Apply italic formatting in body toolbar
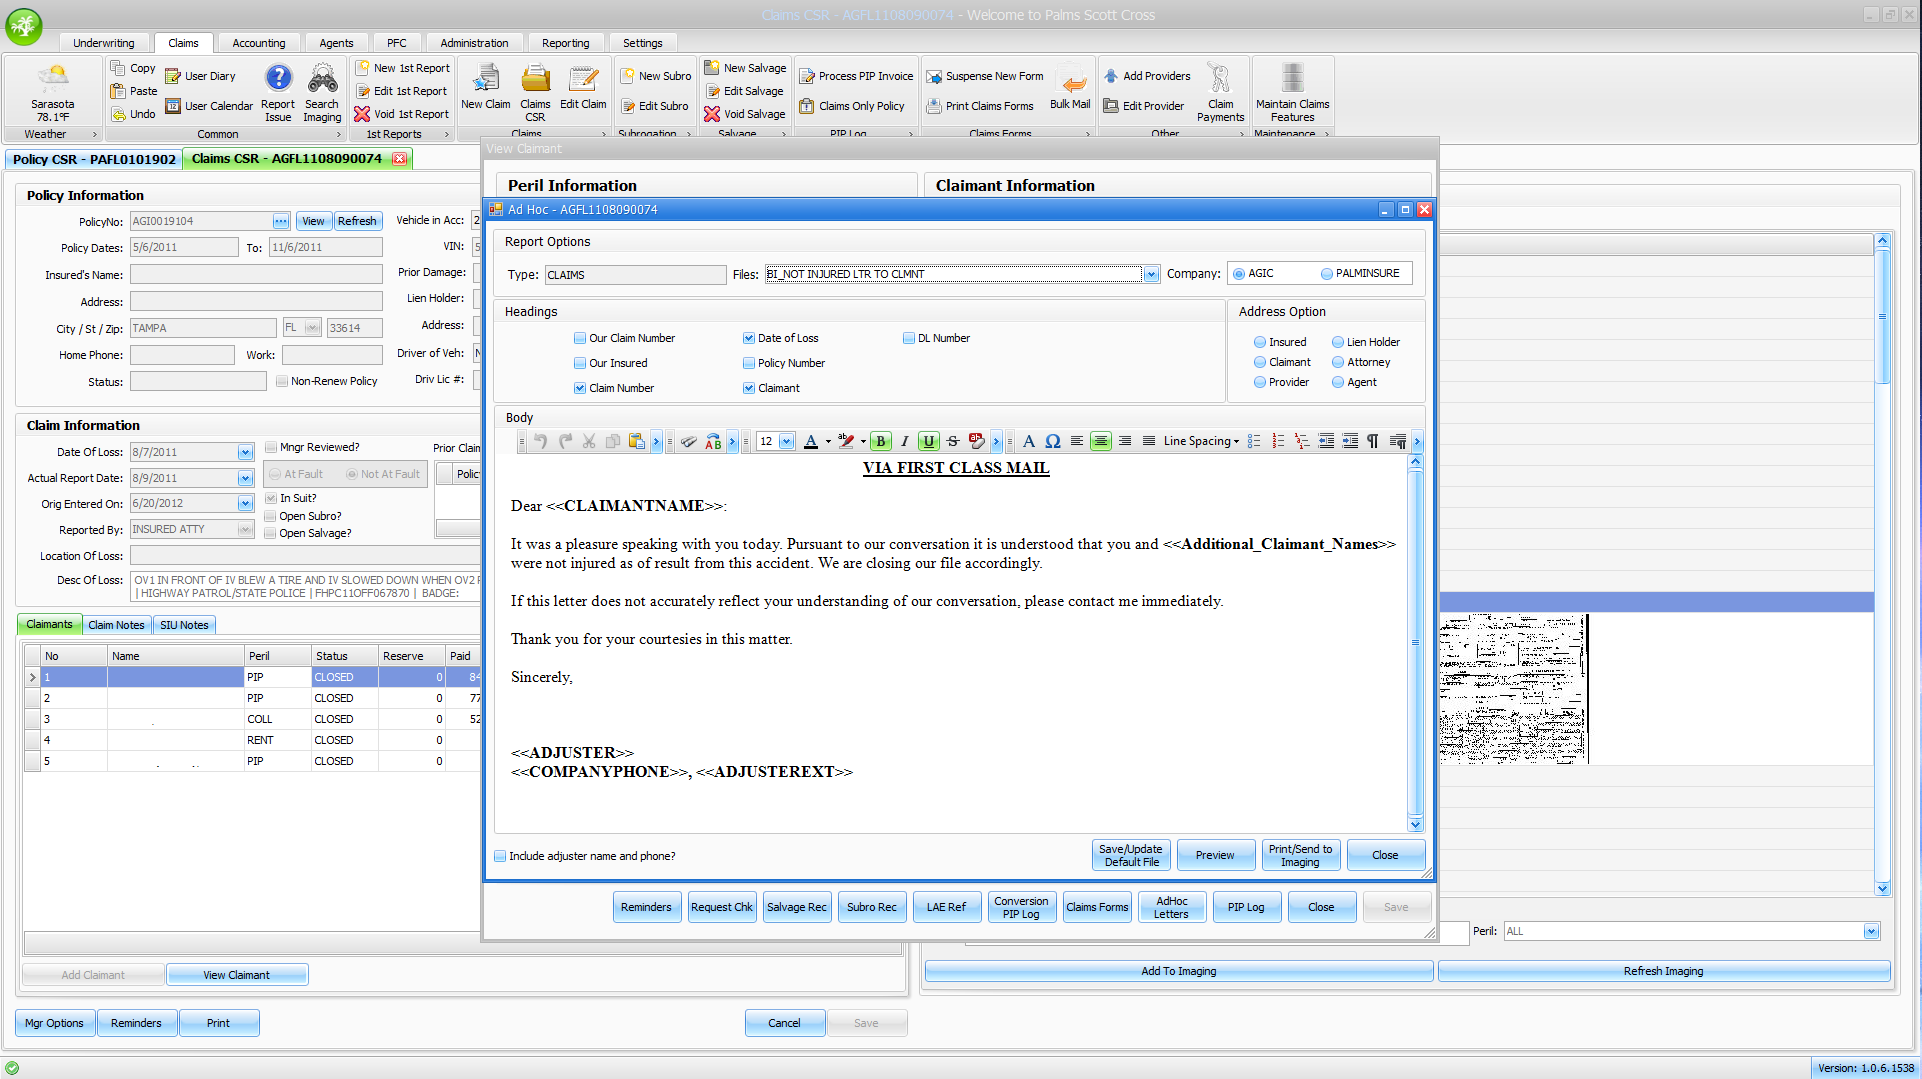The height and width of the screenshot is (1079, 1922). click(x=904, y=442)
